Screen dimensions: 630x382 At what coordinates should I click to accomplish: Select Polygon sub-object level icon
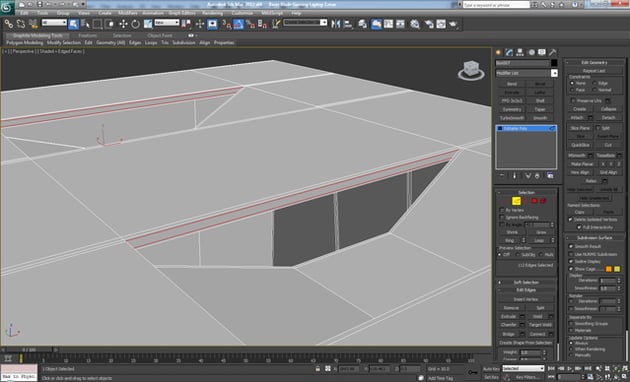(x=534, y=201)
